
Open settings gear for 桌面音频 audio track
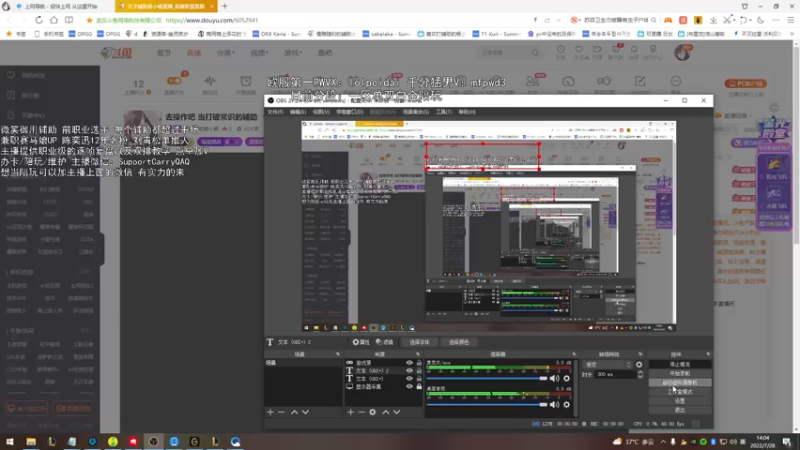[x=566, y=405]
